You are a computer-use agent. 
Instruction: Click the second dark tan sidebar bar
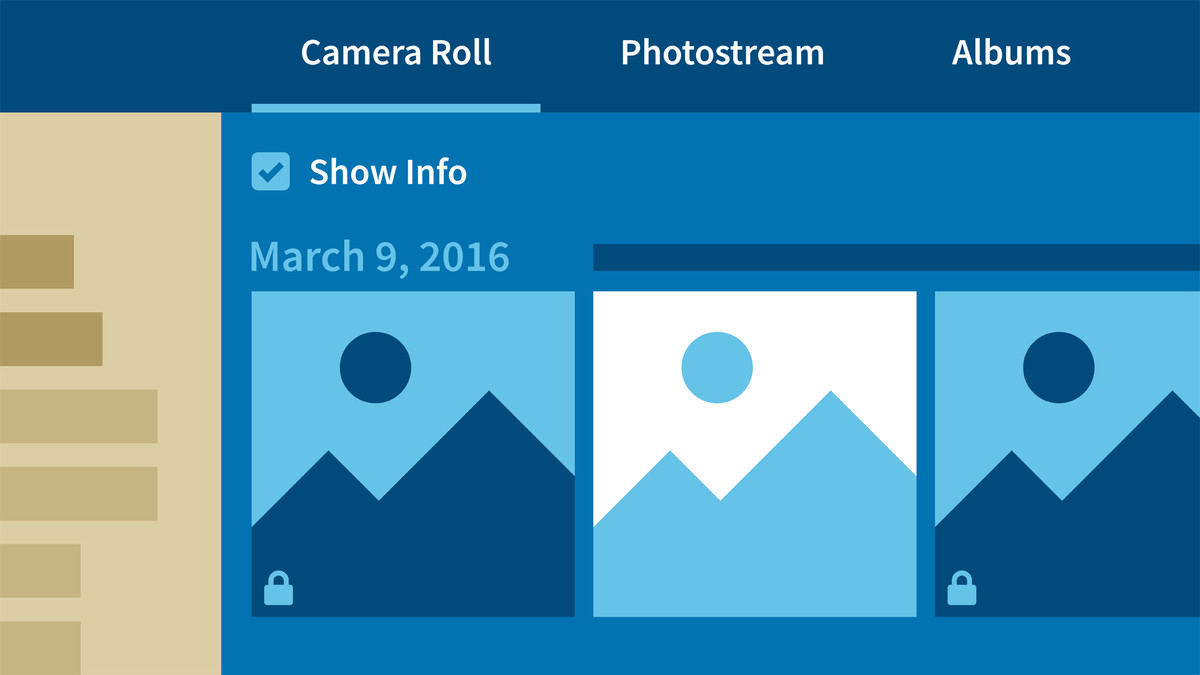(51, 339)
